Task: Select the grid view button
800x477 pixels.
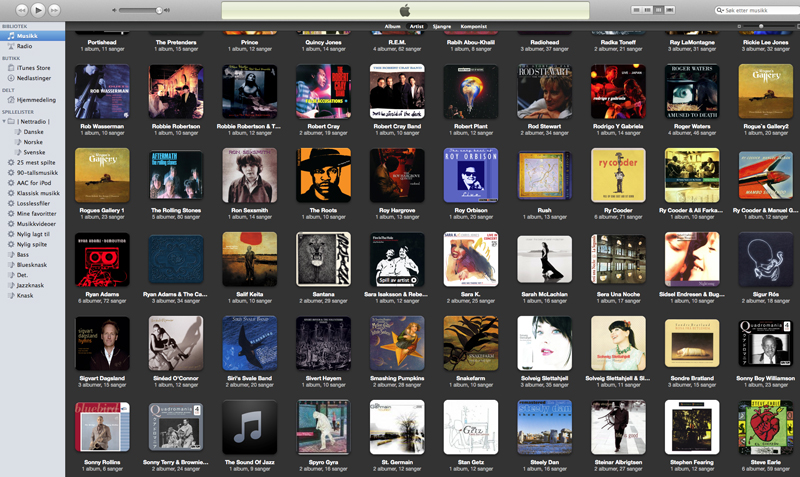Action: tap(658, 10)
